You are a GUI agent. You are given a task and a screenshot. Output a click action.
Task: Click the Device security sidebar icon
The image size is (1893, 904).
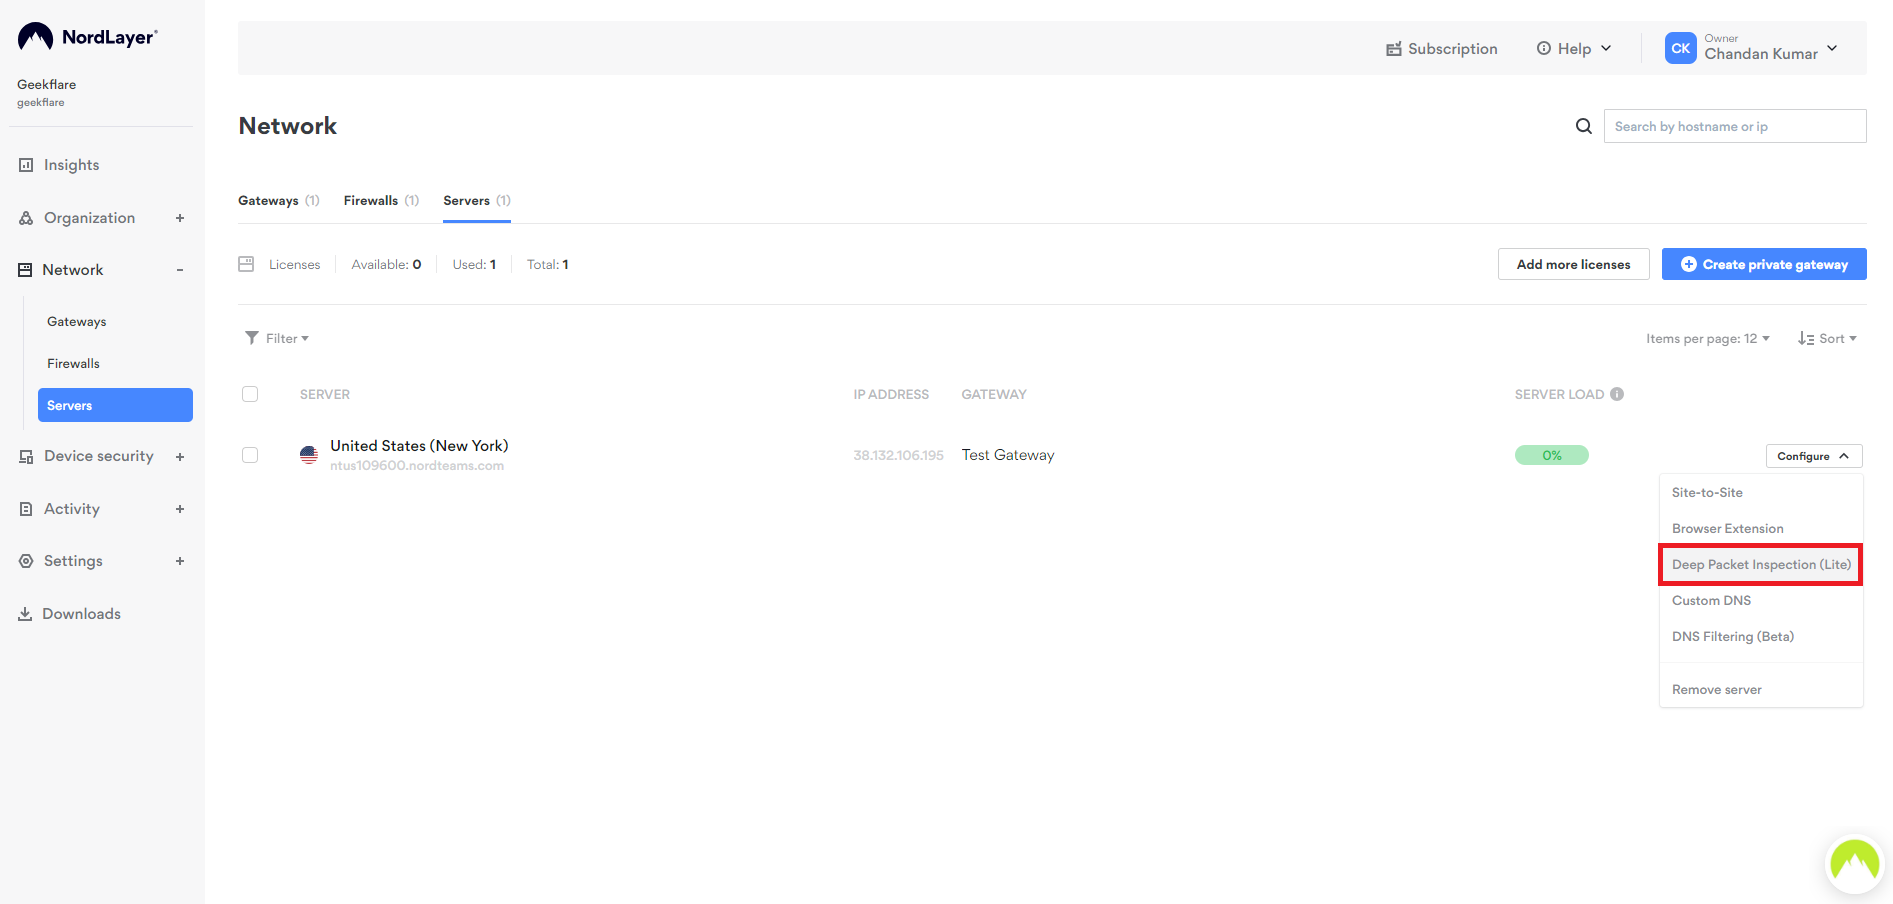26,457
